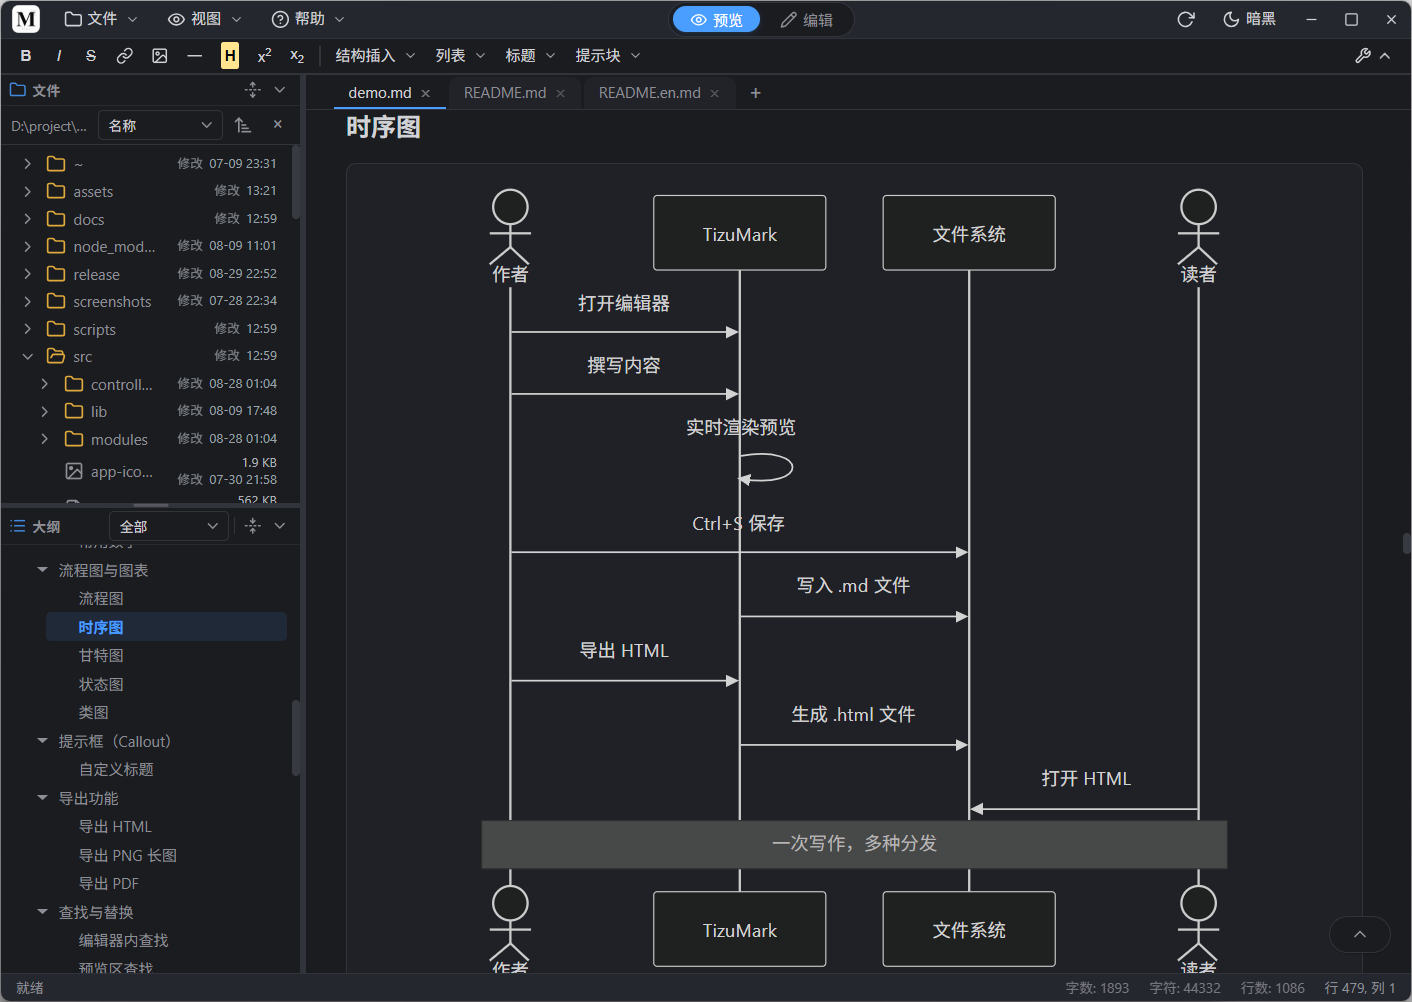Screen dimensions: 1412x1002
Task: Apply italic formatting
Action: coord(59,56)
